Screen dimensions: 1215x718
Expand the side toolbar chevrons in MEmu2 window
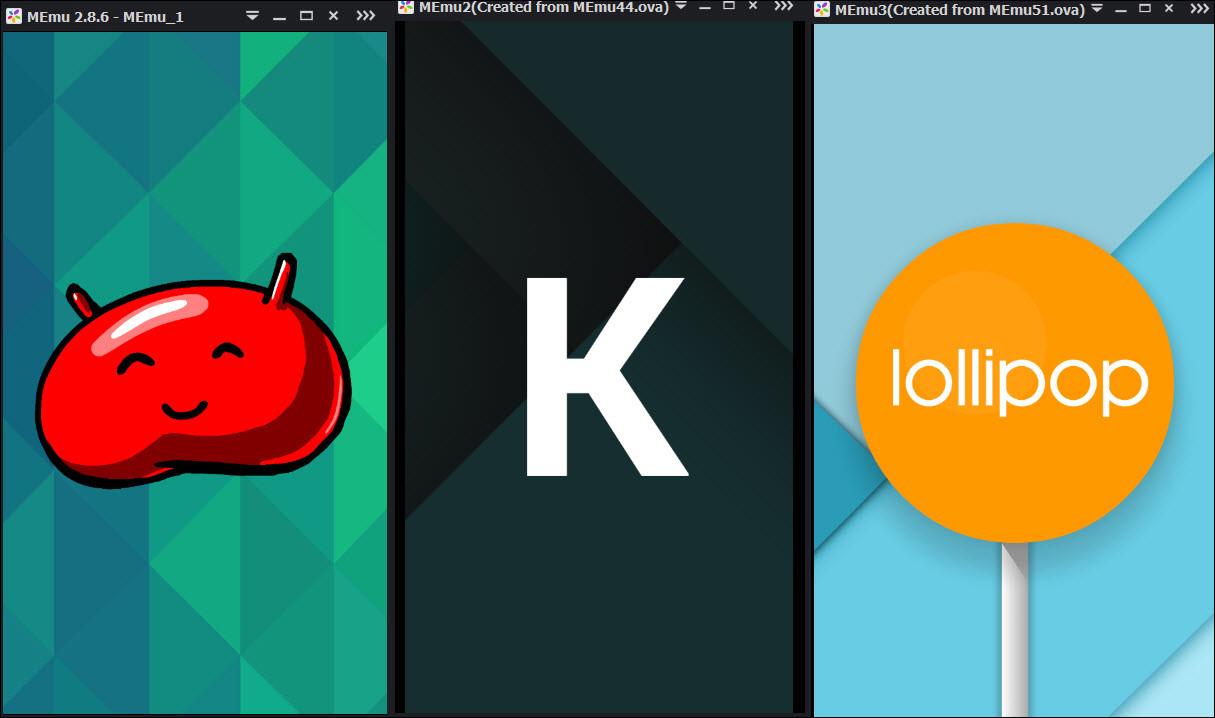784,6
